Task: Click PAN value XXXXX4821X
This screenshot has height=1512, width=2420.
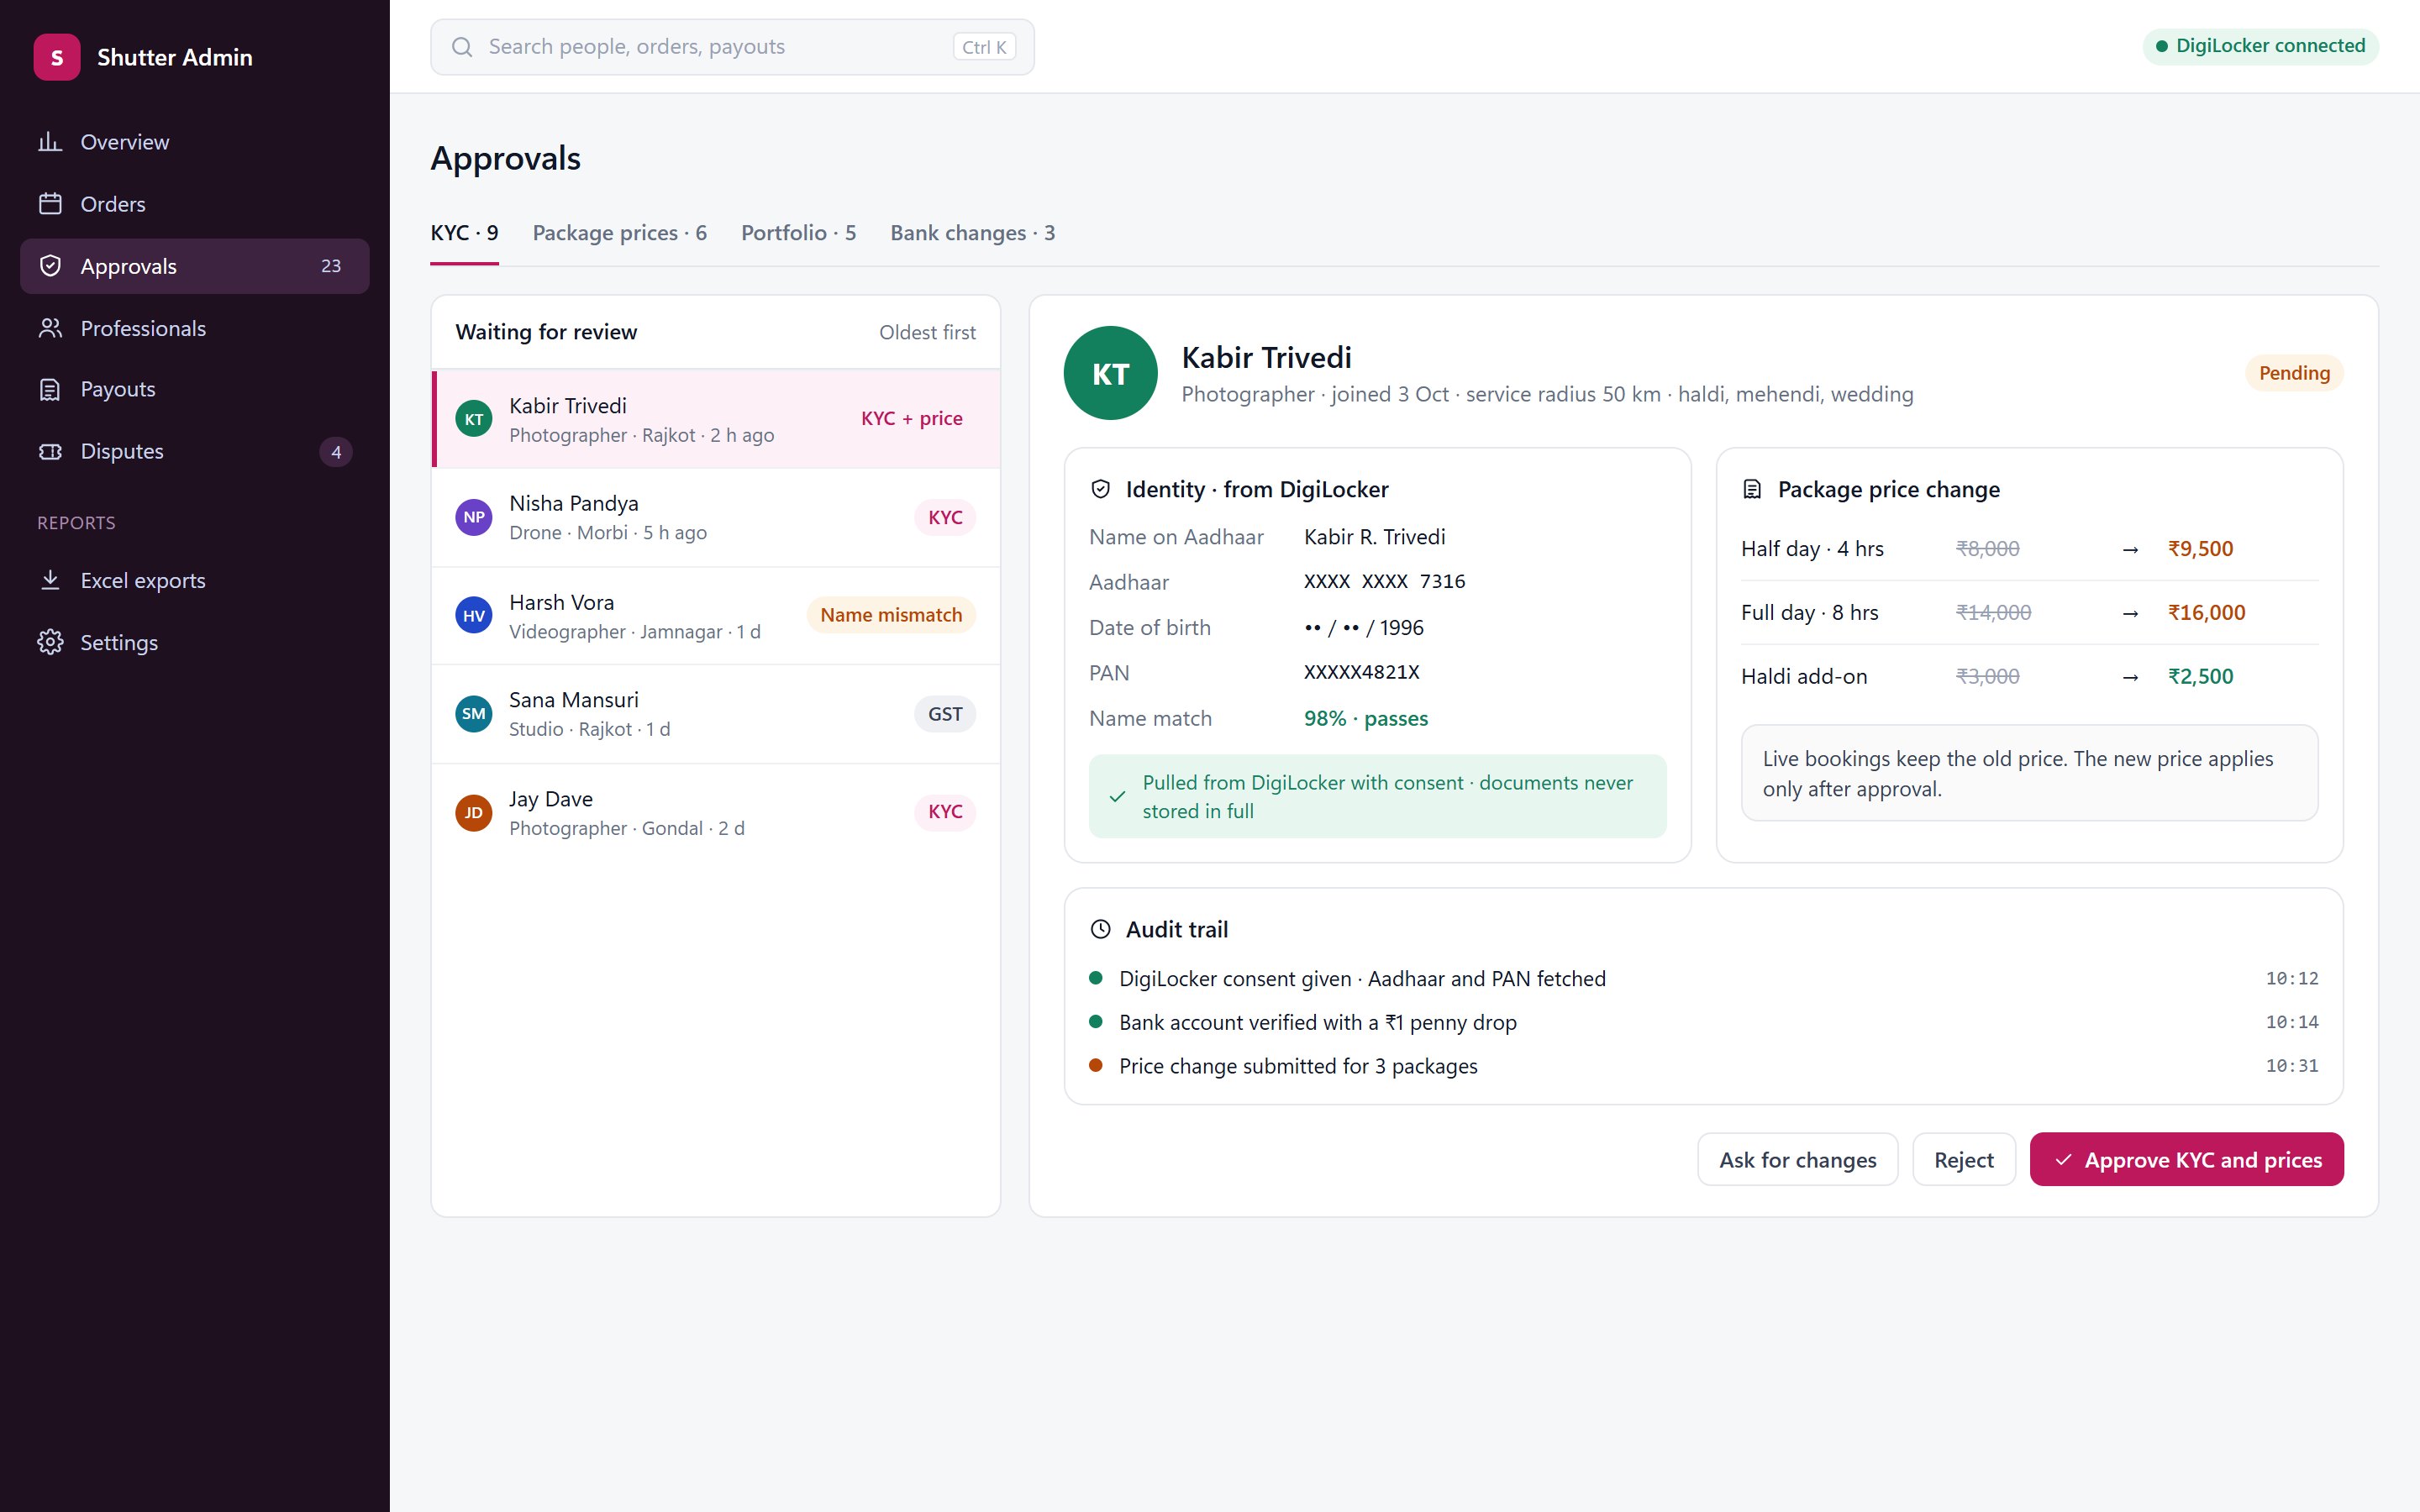Action: pyautogui.click(x=1361, y=672)
